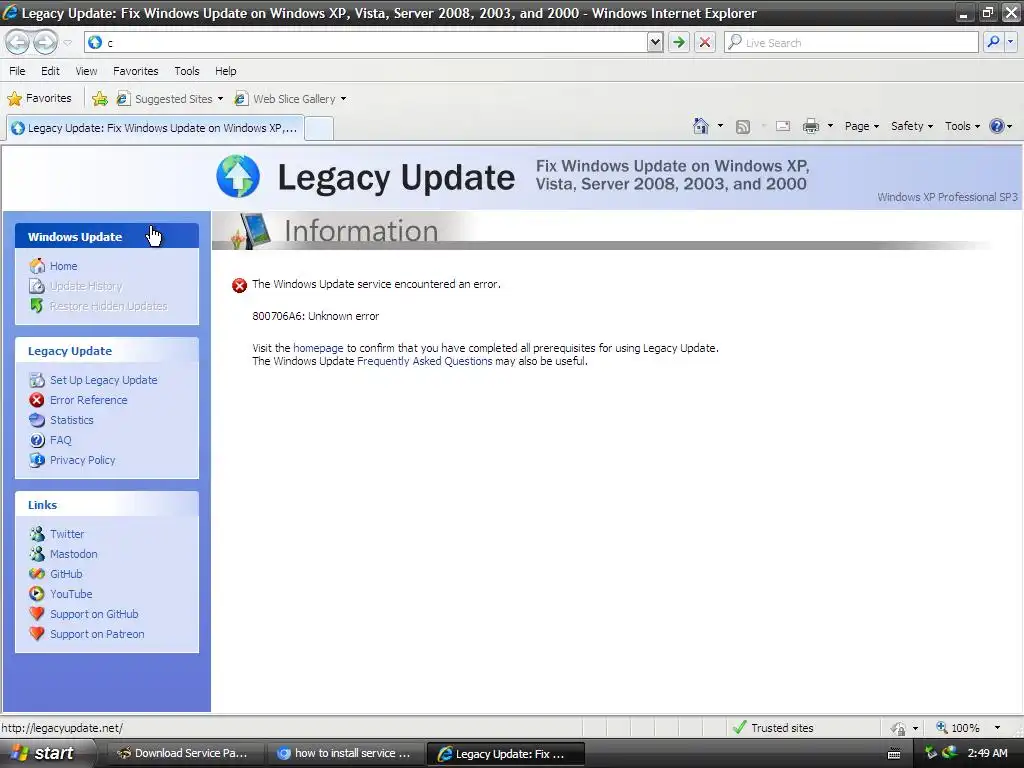This screenshot has width=1024, height=768.
Task: Go back with the Back arrow button
Action: tap(18, 42)
